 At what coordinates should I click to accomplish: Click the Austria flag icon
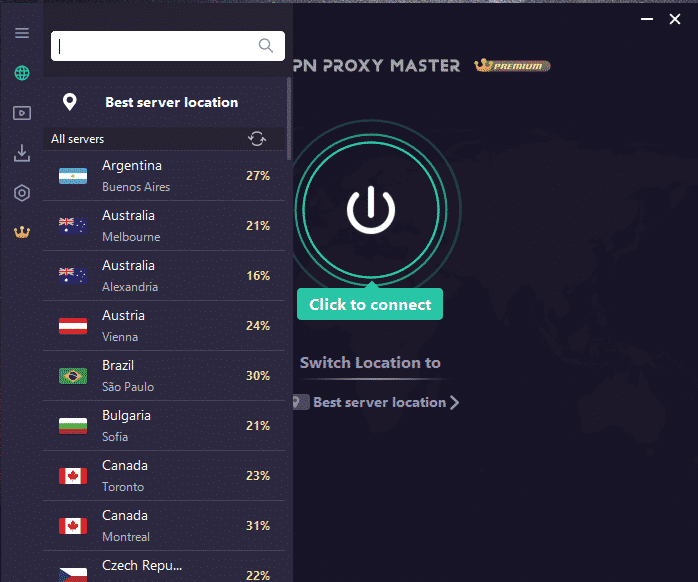click(73, 326)
